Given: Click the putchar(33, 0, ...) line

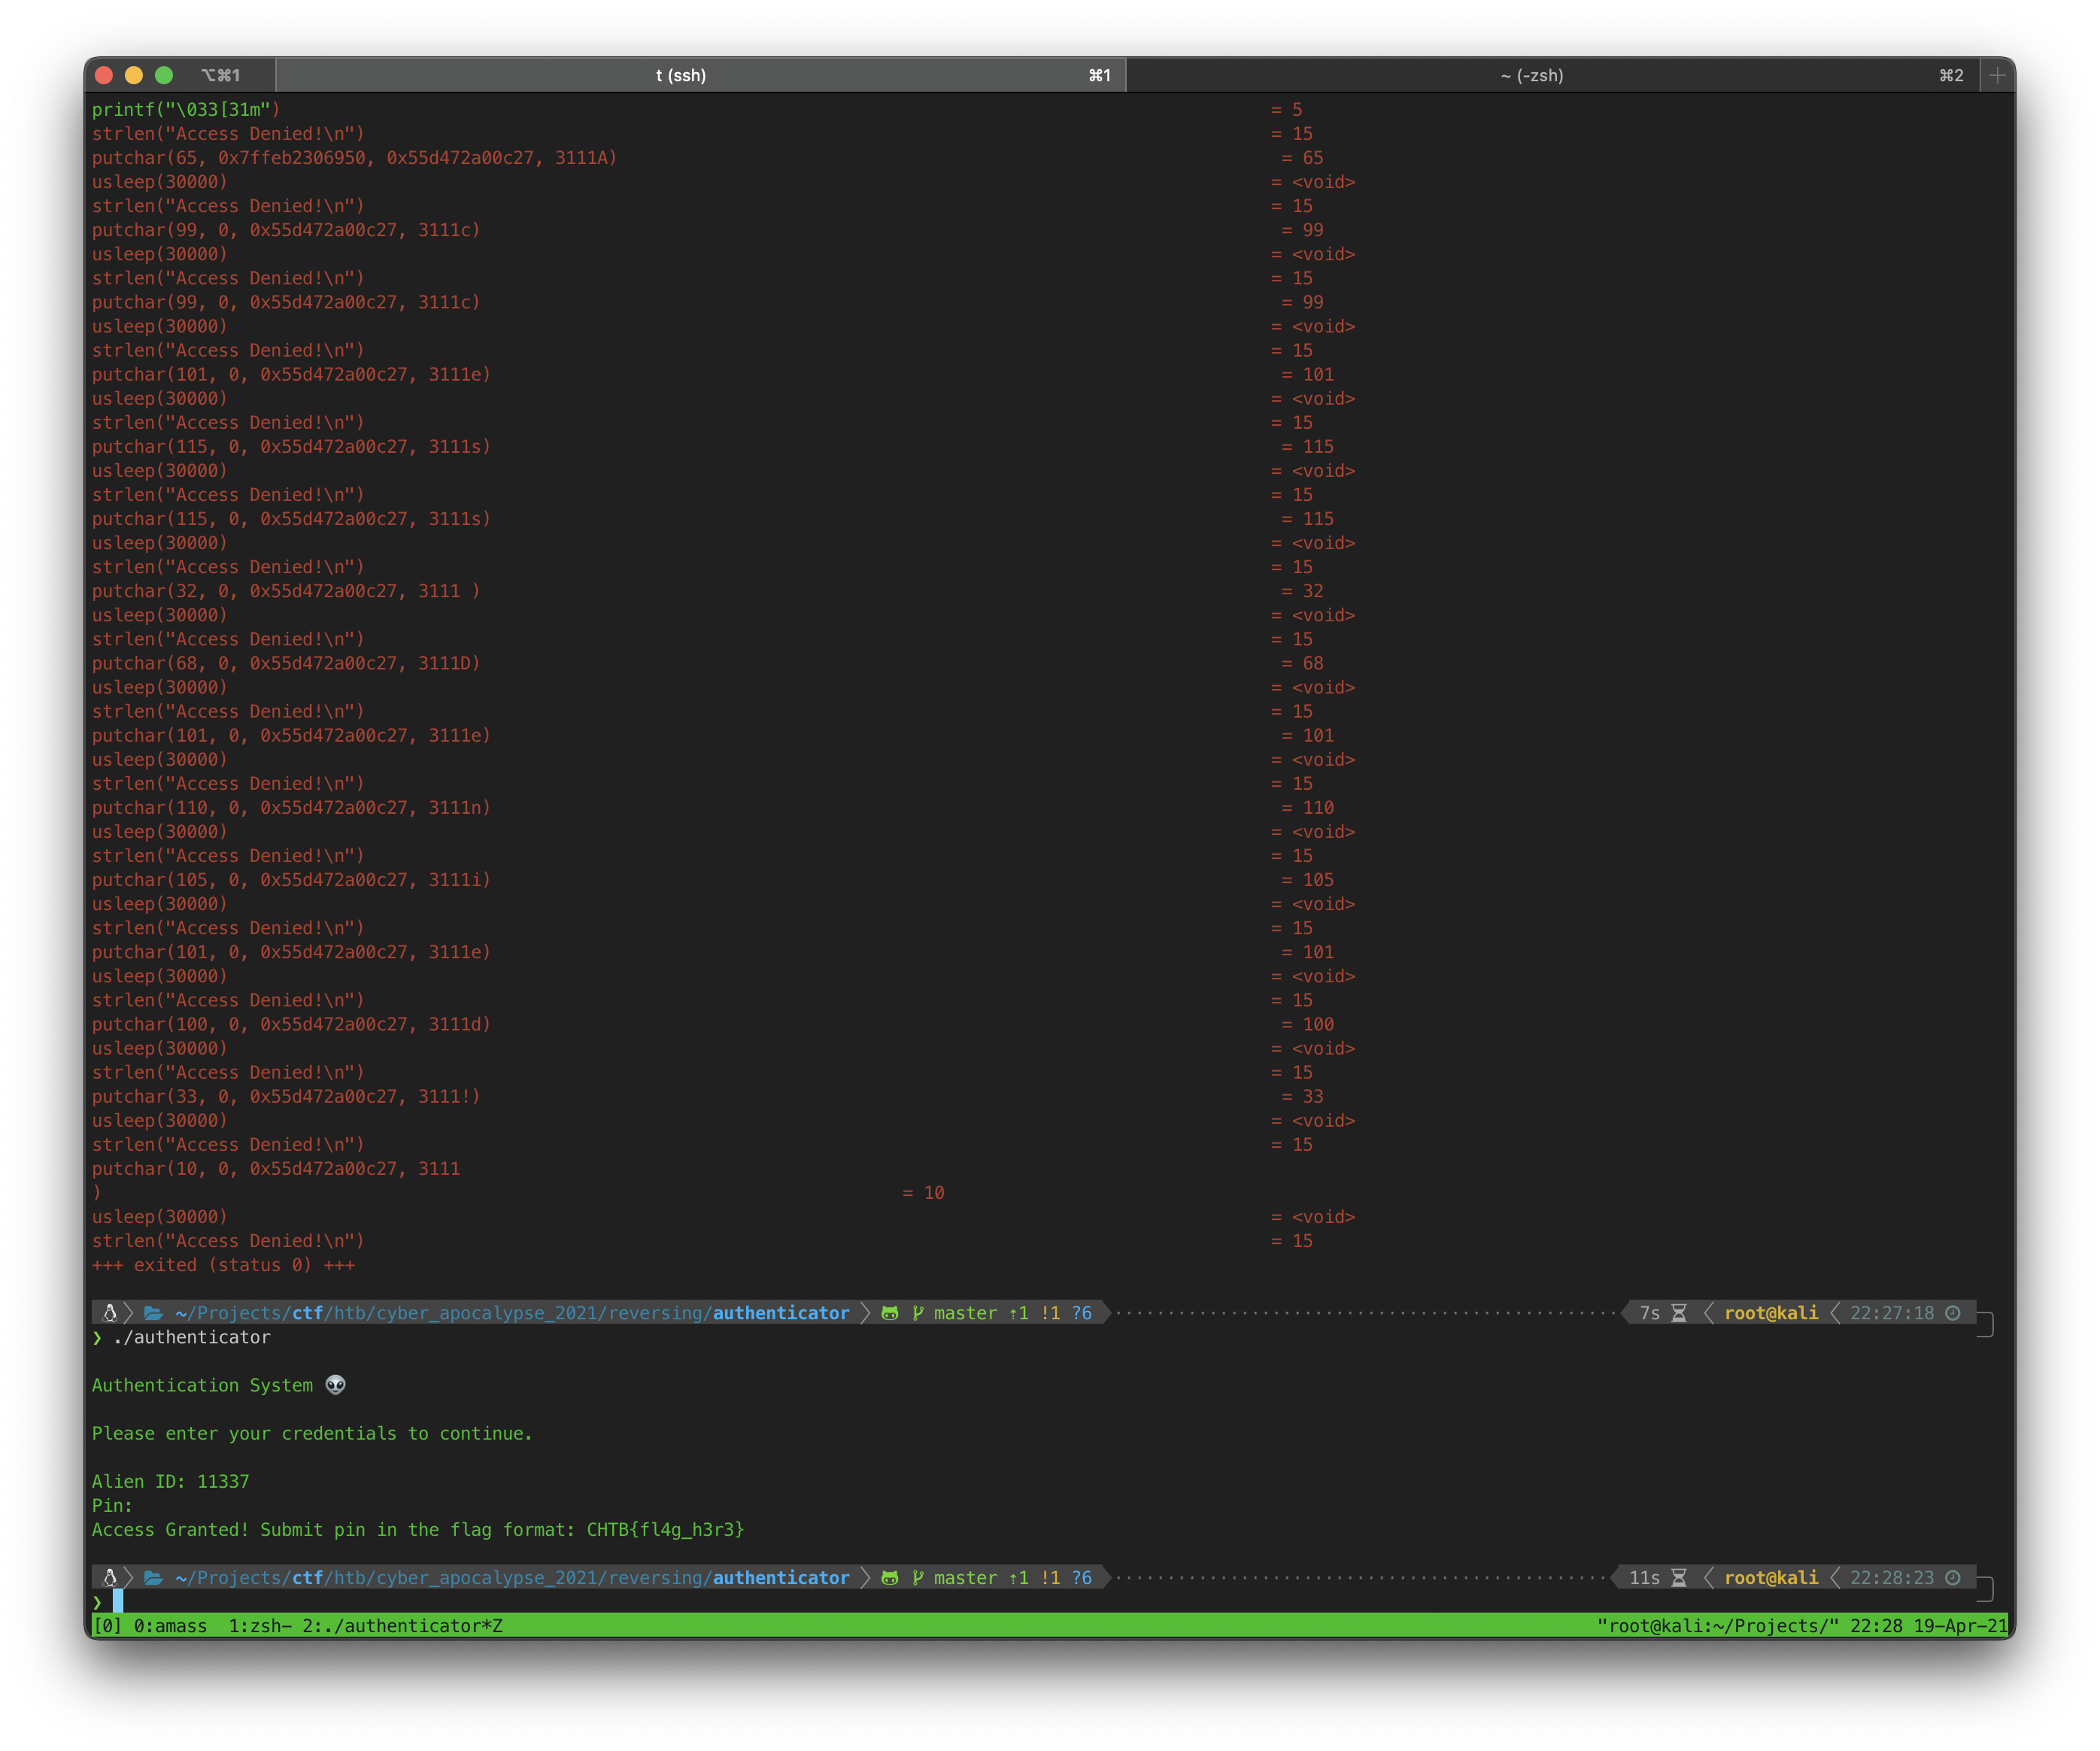Looking at the screenshot, I should (286, 1096).
